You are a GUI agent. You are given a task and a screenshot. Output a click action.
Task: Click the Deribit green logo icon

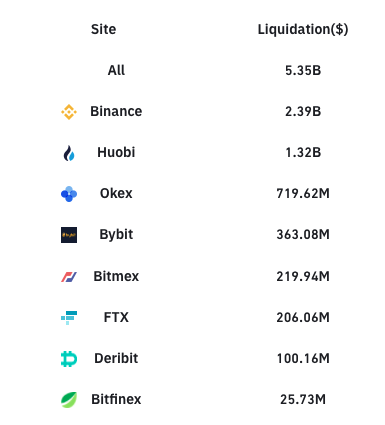tap(69, 359)
